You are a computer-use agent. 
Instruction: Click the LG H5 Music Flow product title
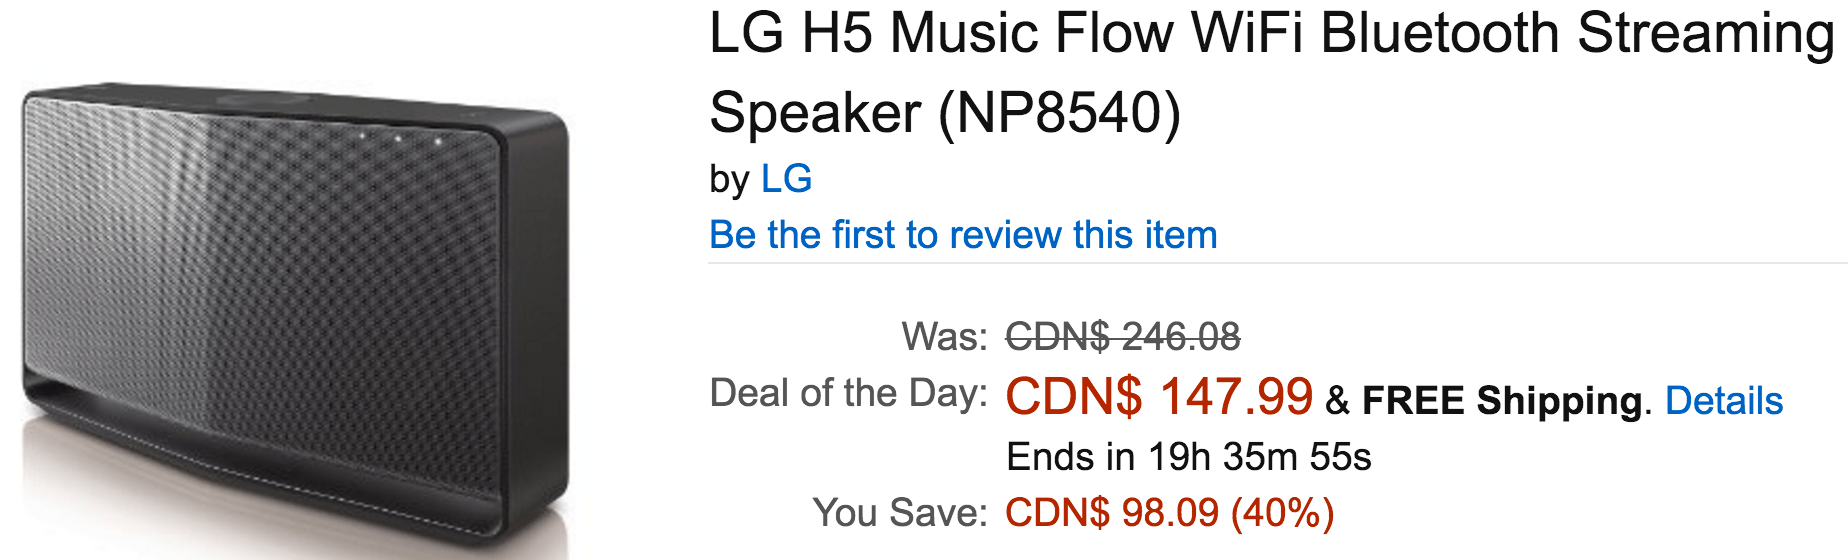(x=1272, y=72)
